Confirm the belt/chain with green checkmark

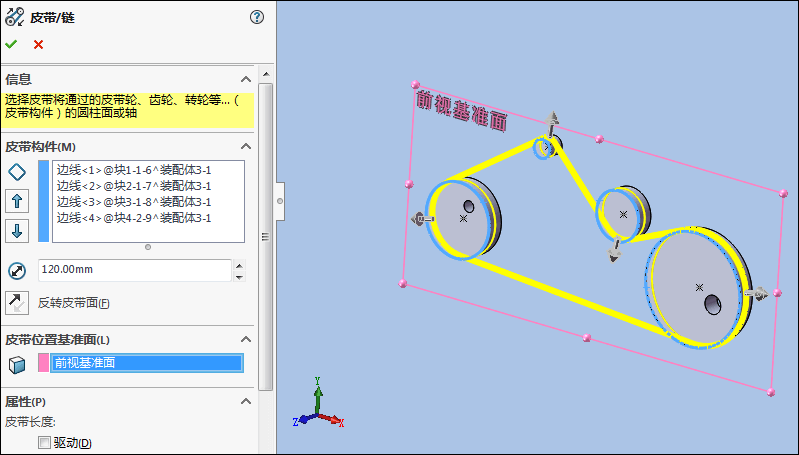[x=11, y=44]
